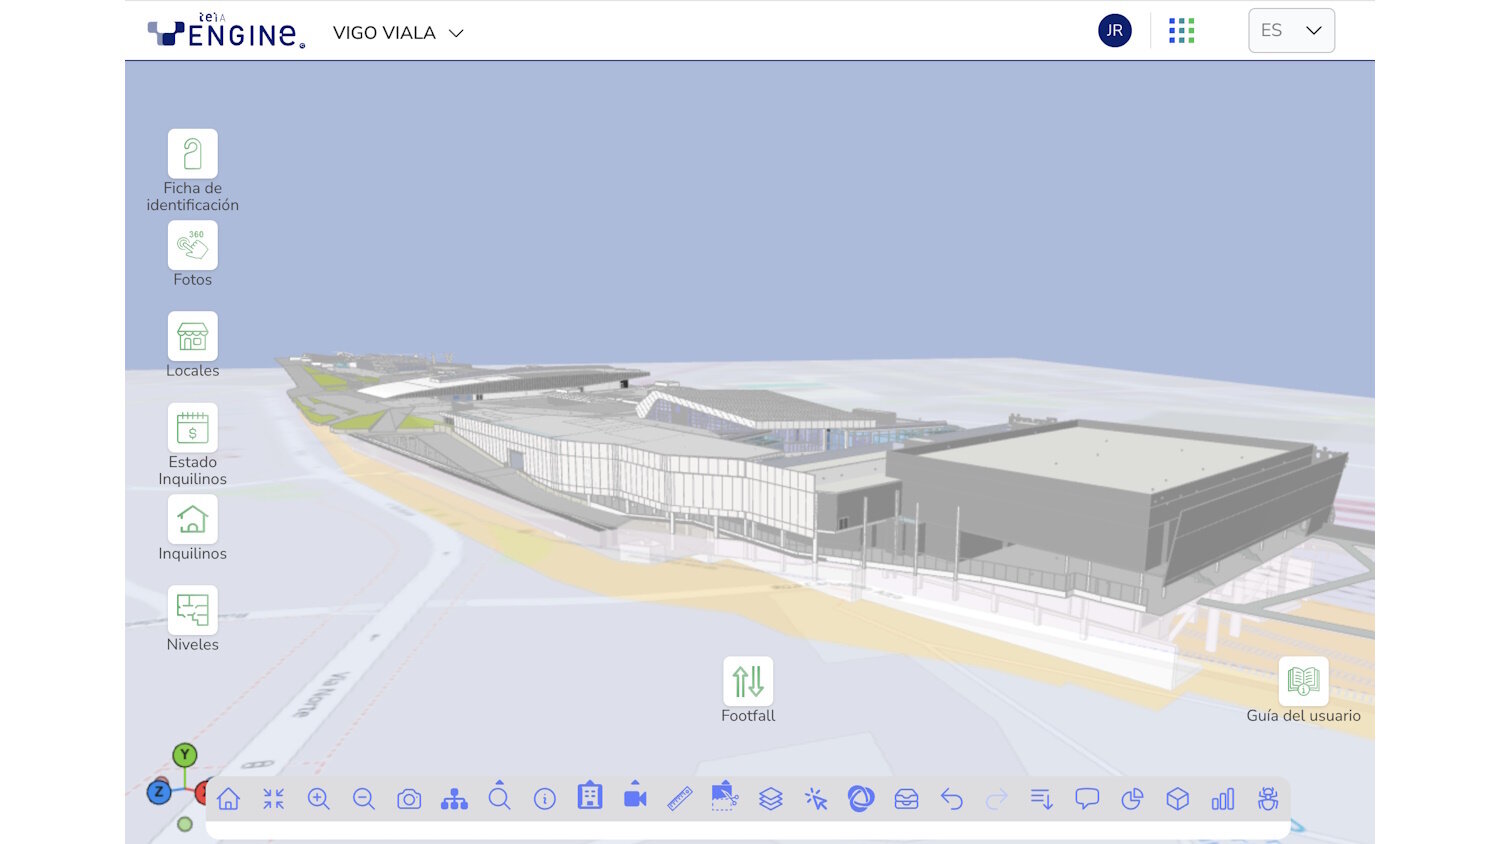
Task: Open the Ficha de identificación panel
Action: pos(192,154)
